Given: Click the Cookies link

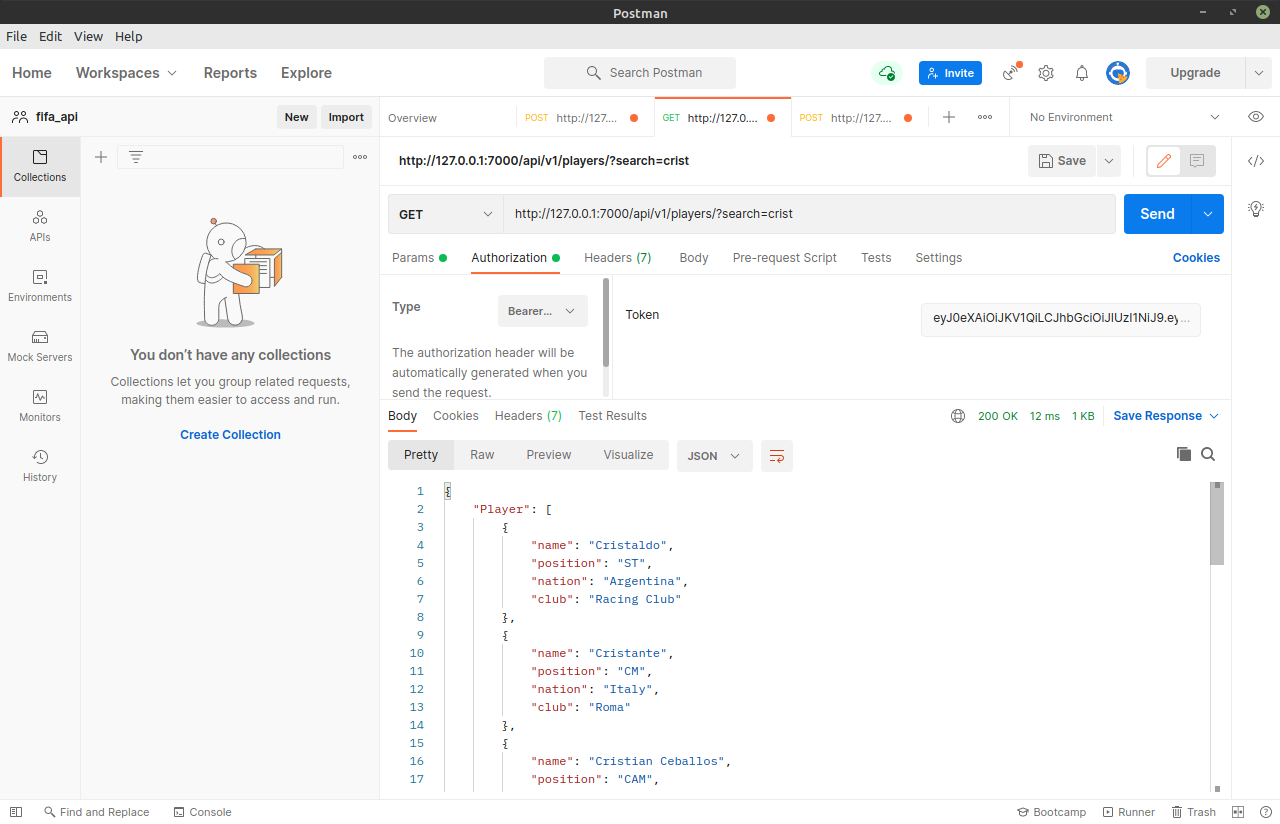Looking at the screenshot, I should (x=1196, y=258).
